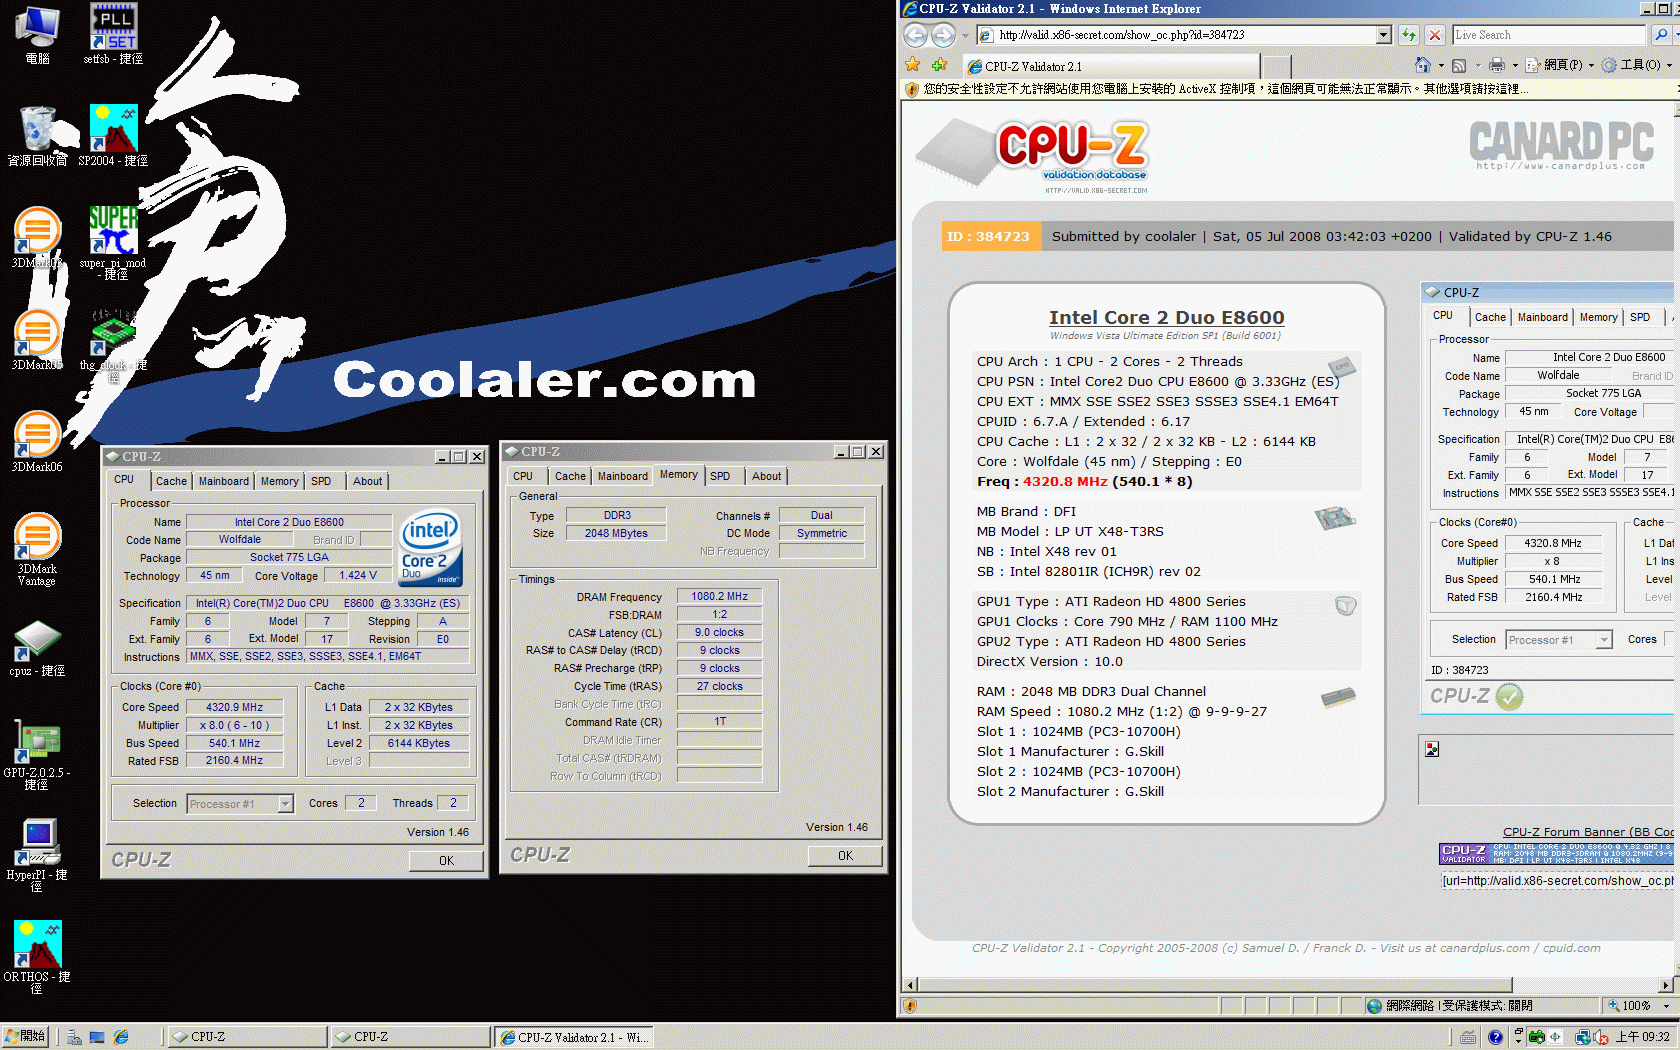This screenshot has width=1680, height=1050.
Task: Click the horizontal scrollbar left arrow in IE
Action: (x=909, y=985)
